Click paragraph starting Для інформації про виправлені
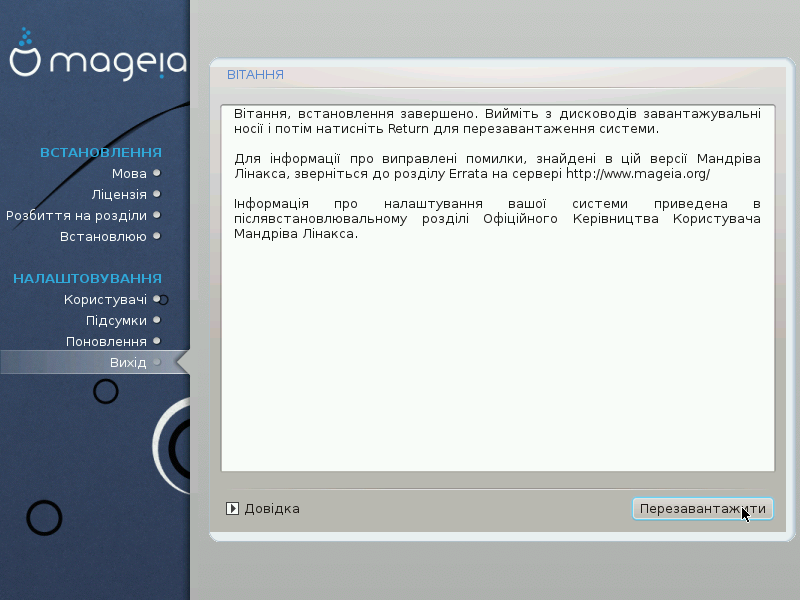This screenshot has height=600, width=800. (x=497, y=166)
